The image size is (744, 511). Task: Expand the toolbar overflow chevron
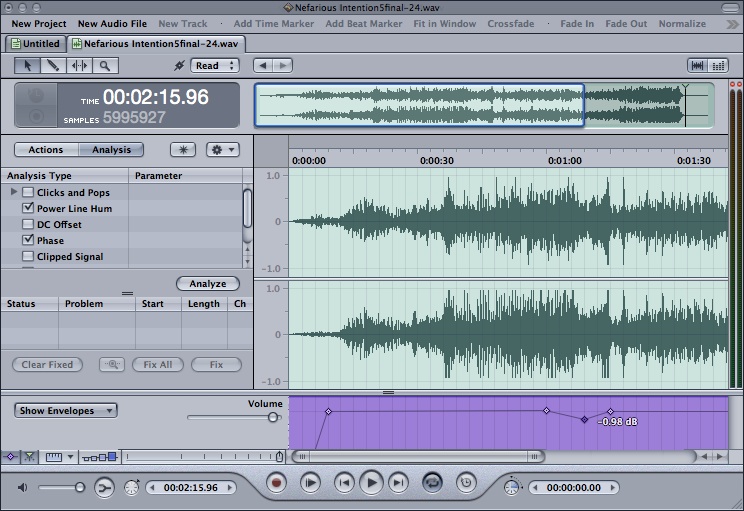coord(732,24)
